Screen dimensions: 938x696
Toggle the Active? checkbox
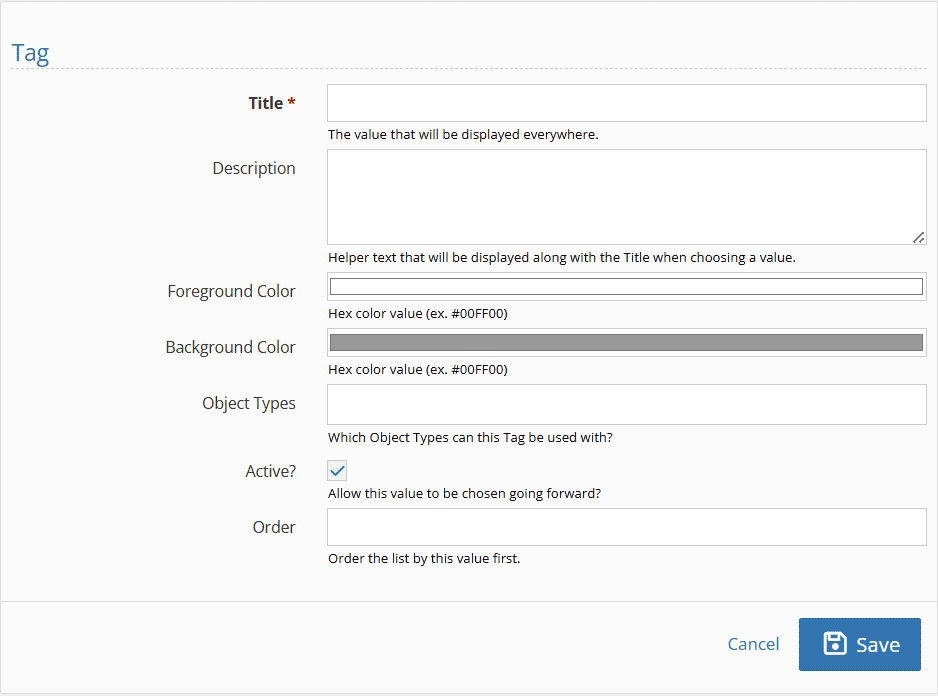pos(337,471)
